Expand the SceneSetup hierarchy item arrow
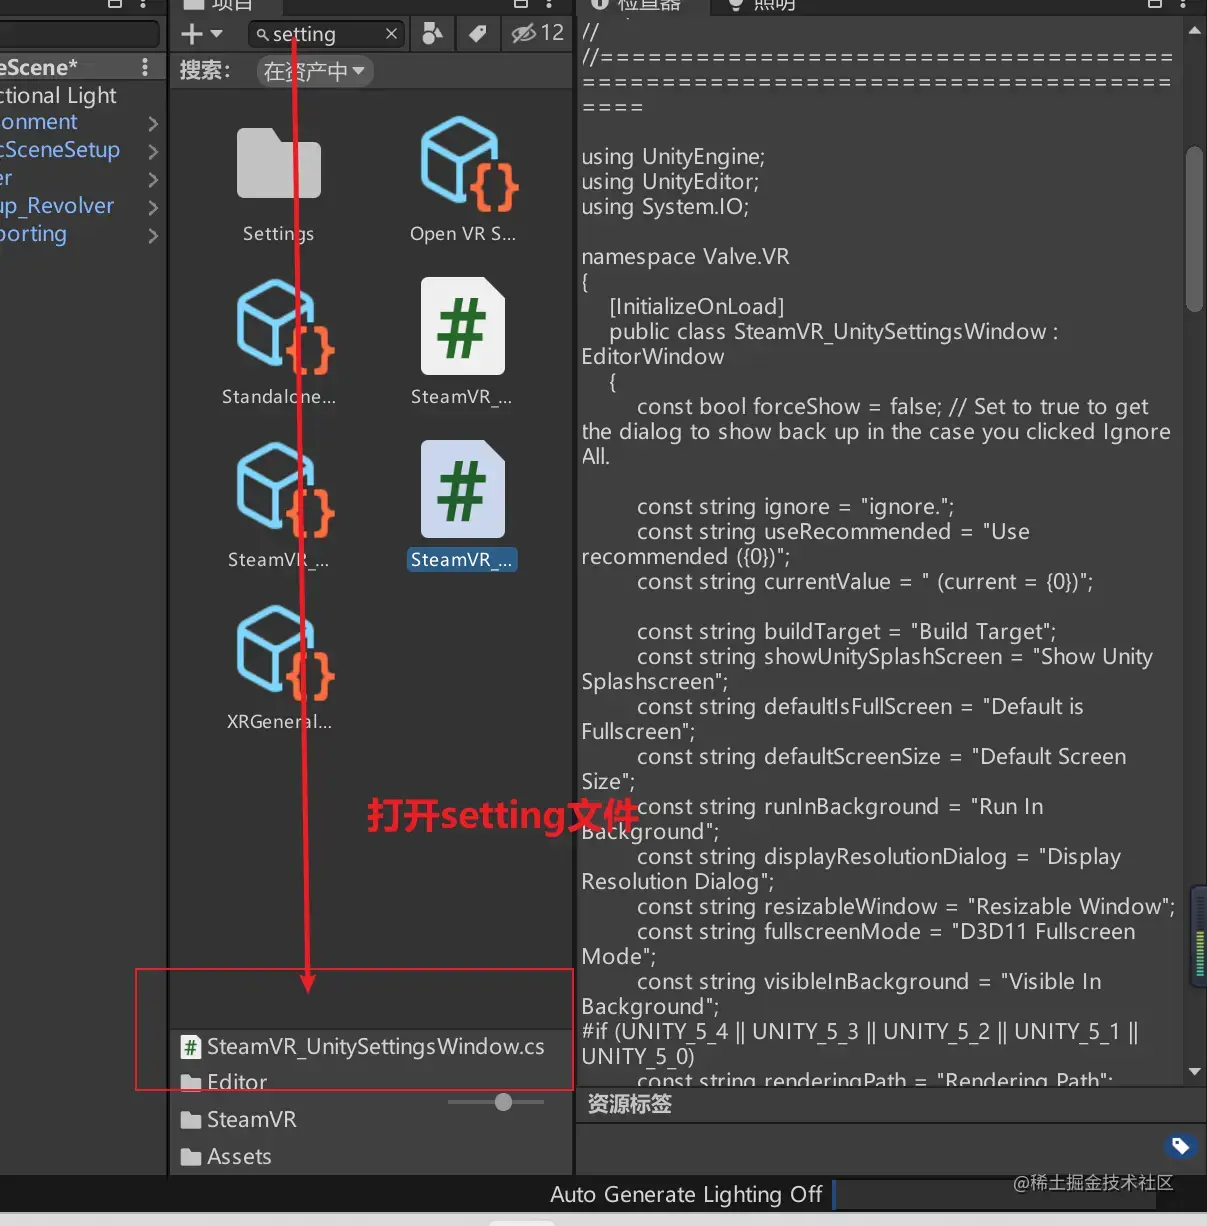This screenshot has width=1207, height=1226. (x=153, y=151)
